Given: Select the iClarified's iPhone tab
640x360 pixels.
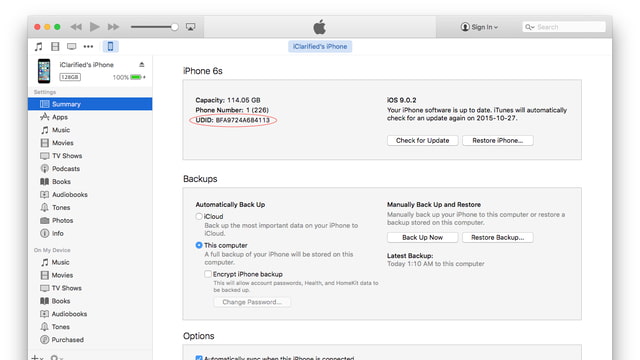Looking at the screenshot, I should [320, 47].
